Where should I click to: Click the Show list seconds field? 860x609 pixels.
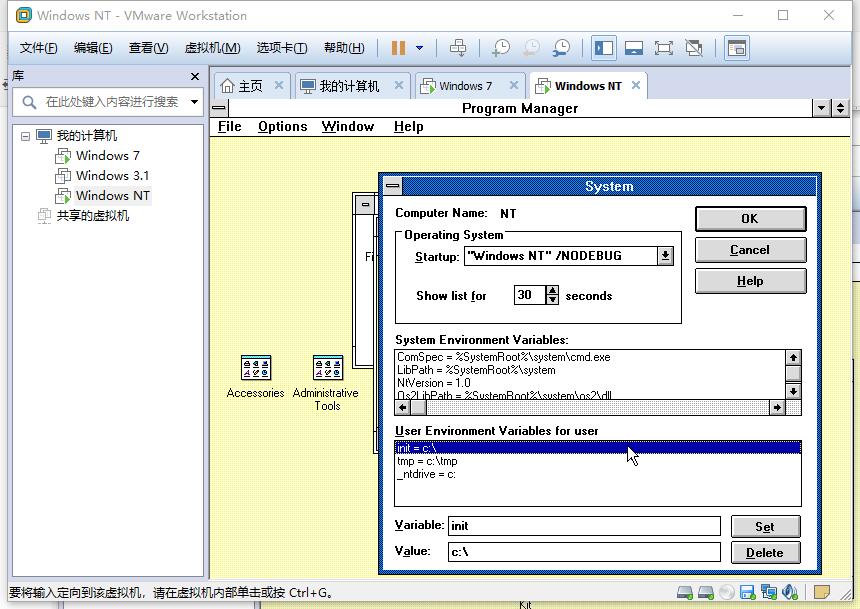(x=530, y=295)
